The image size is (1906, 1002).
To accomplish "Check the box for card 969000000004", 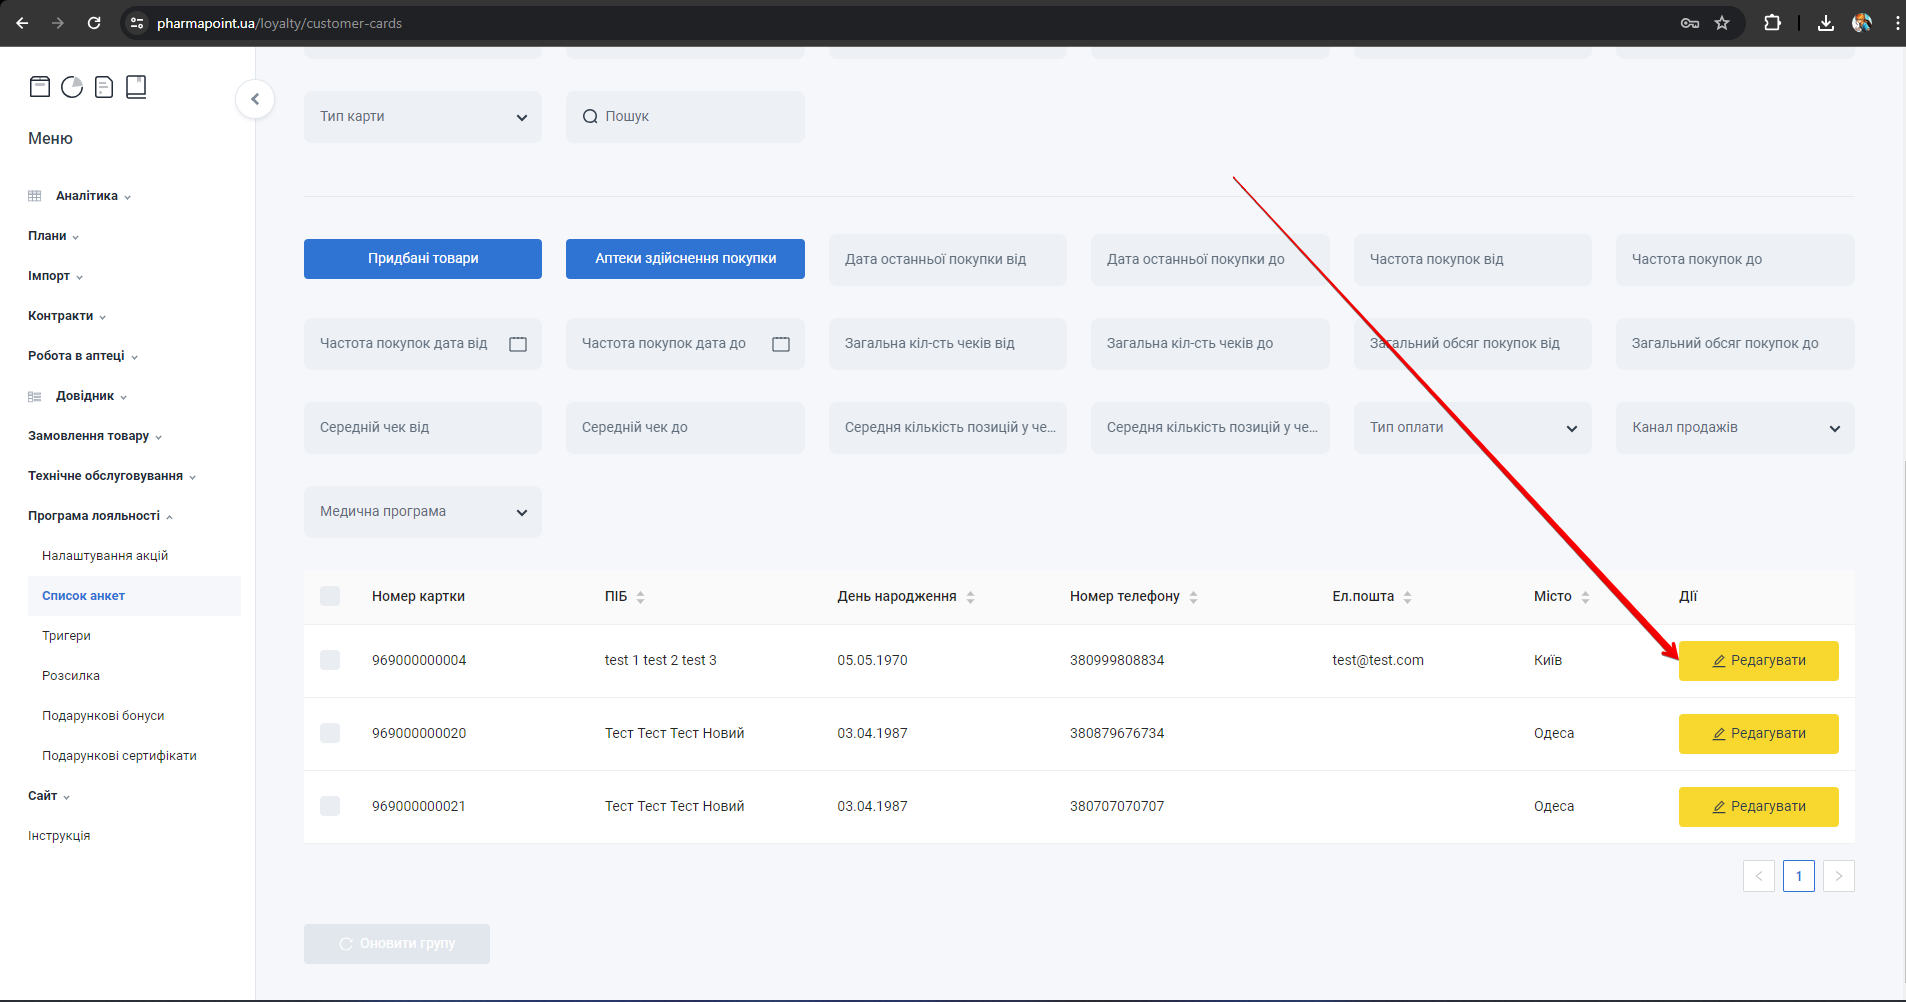I will 330,660.
